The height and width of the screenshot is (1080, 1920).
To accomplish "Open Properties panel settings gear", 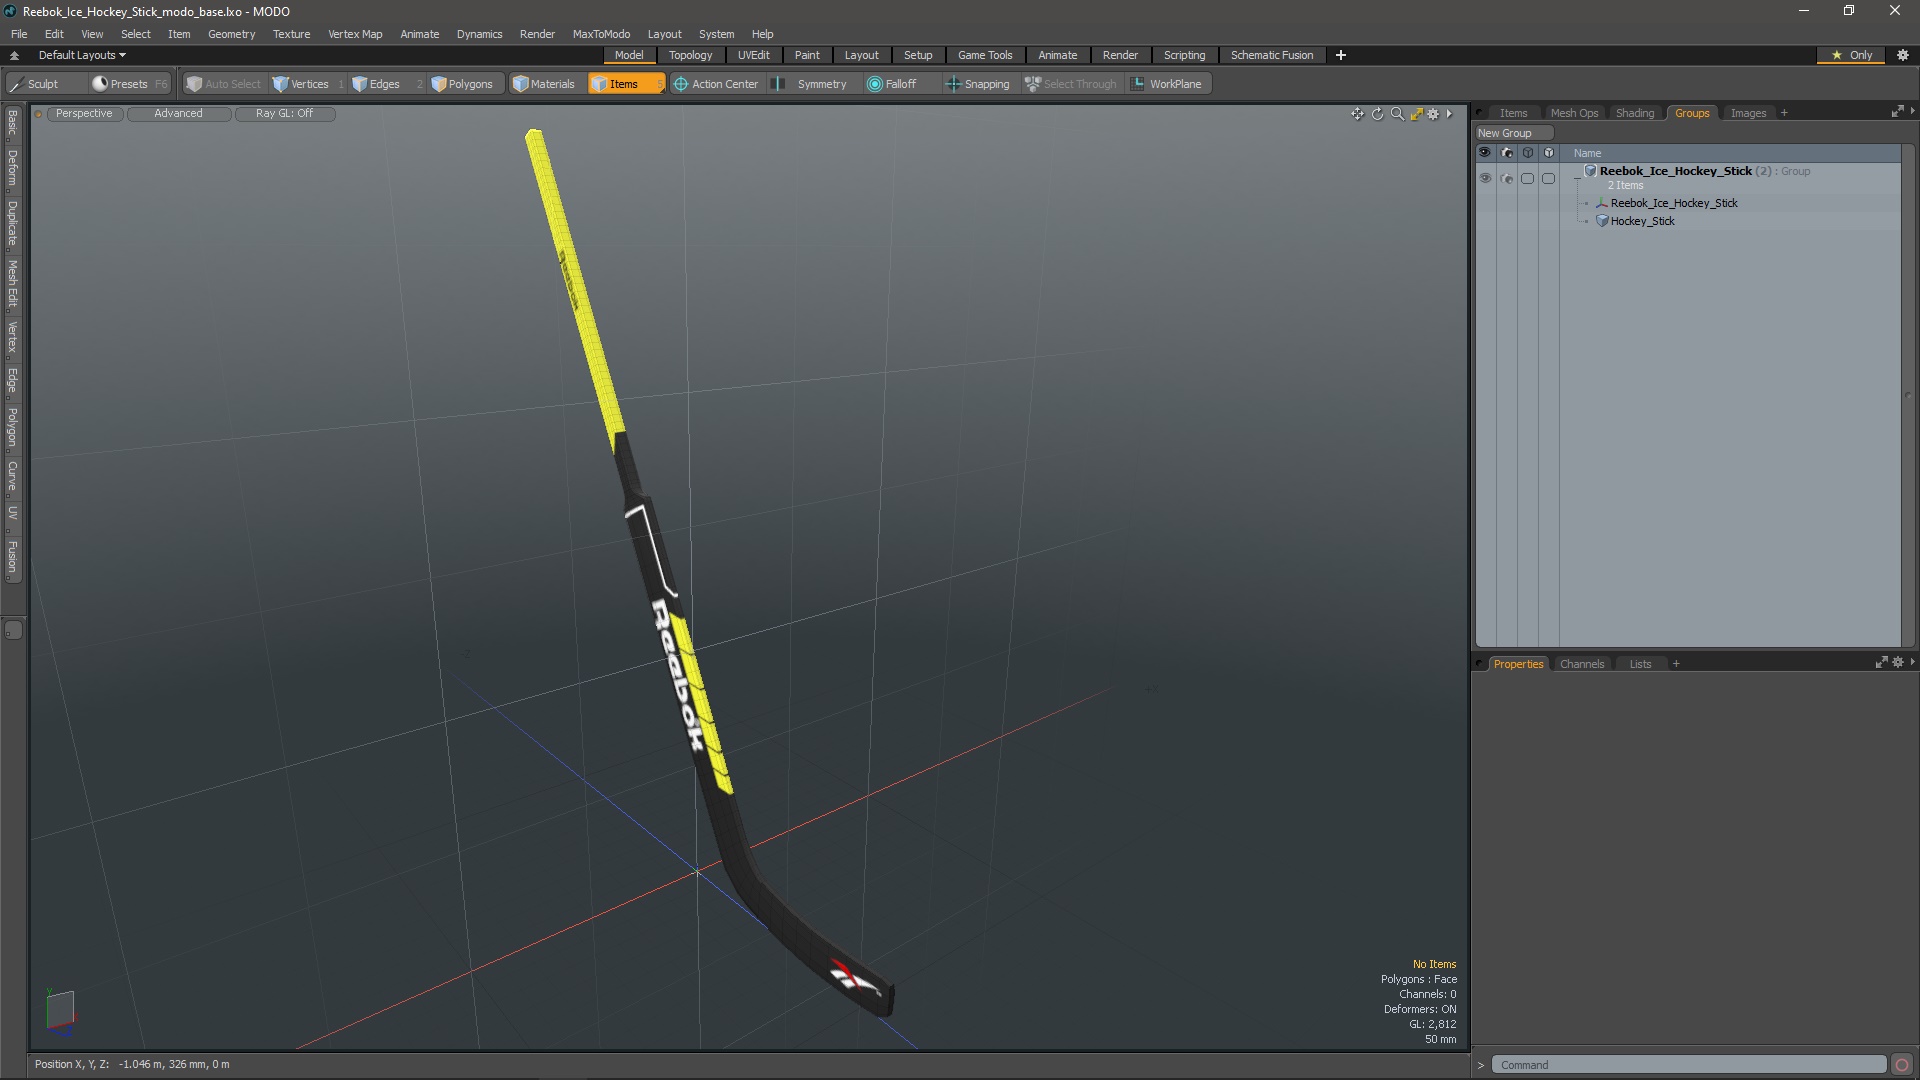I will 1898,662.
